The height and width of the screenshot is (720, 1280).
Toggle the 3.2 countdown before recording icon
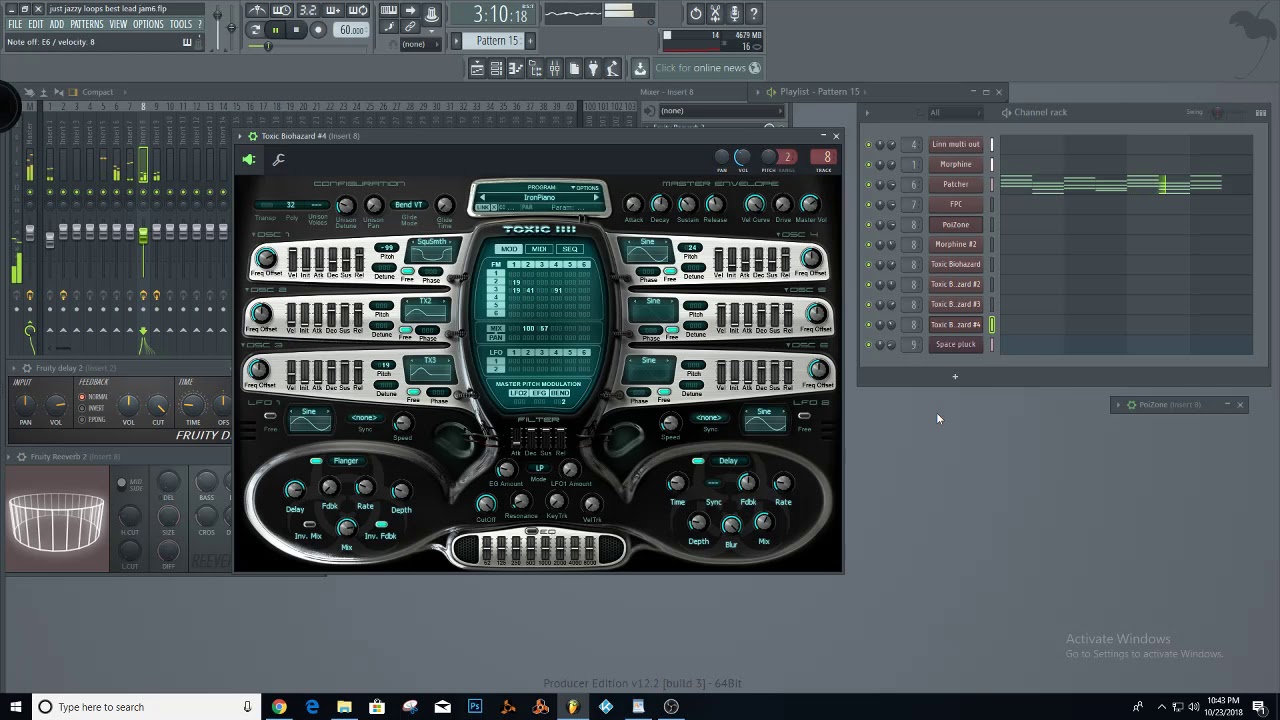tap(307, 11)
